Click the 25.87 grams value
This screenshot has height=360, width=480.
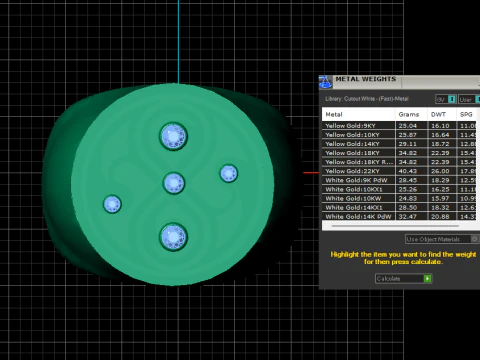pyautogui.click(x=408, y=135)
